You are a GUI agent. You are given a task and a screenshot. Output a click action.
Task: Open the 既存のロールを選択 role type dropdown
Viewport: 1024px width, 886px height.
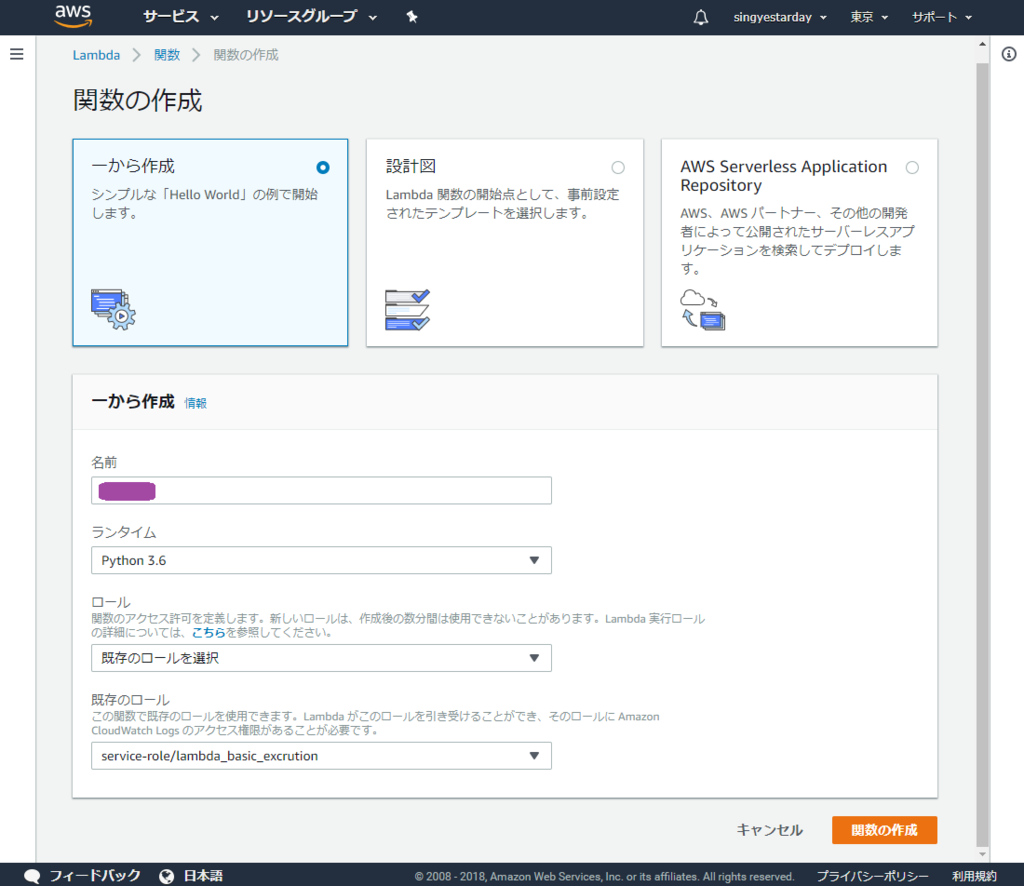click(x=321, y=658)
